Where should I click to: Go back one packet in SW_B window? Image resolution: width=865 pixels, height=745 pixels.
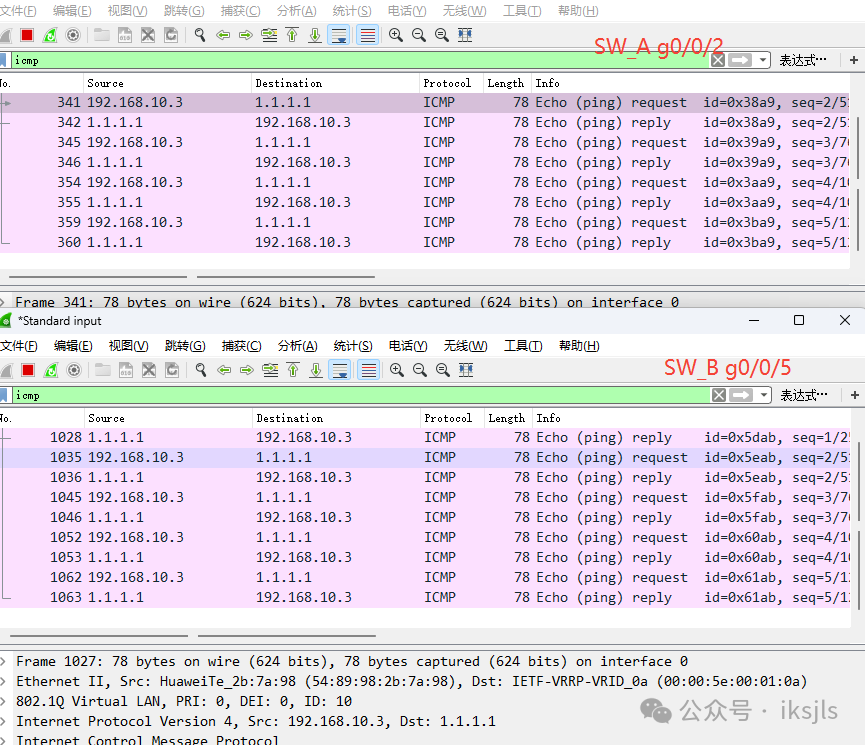click(224, 370)
